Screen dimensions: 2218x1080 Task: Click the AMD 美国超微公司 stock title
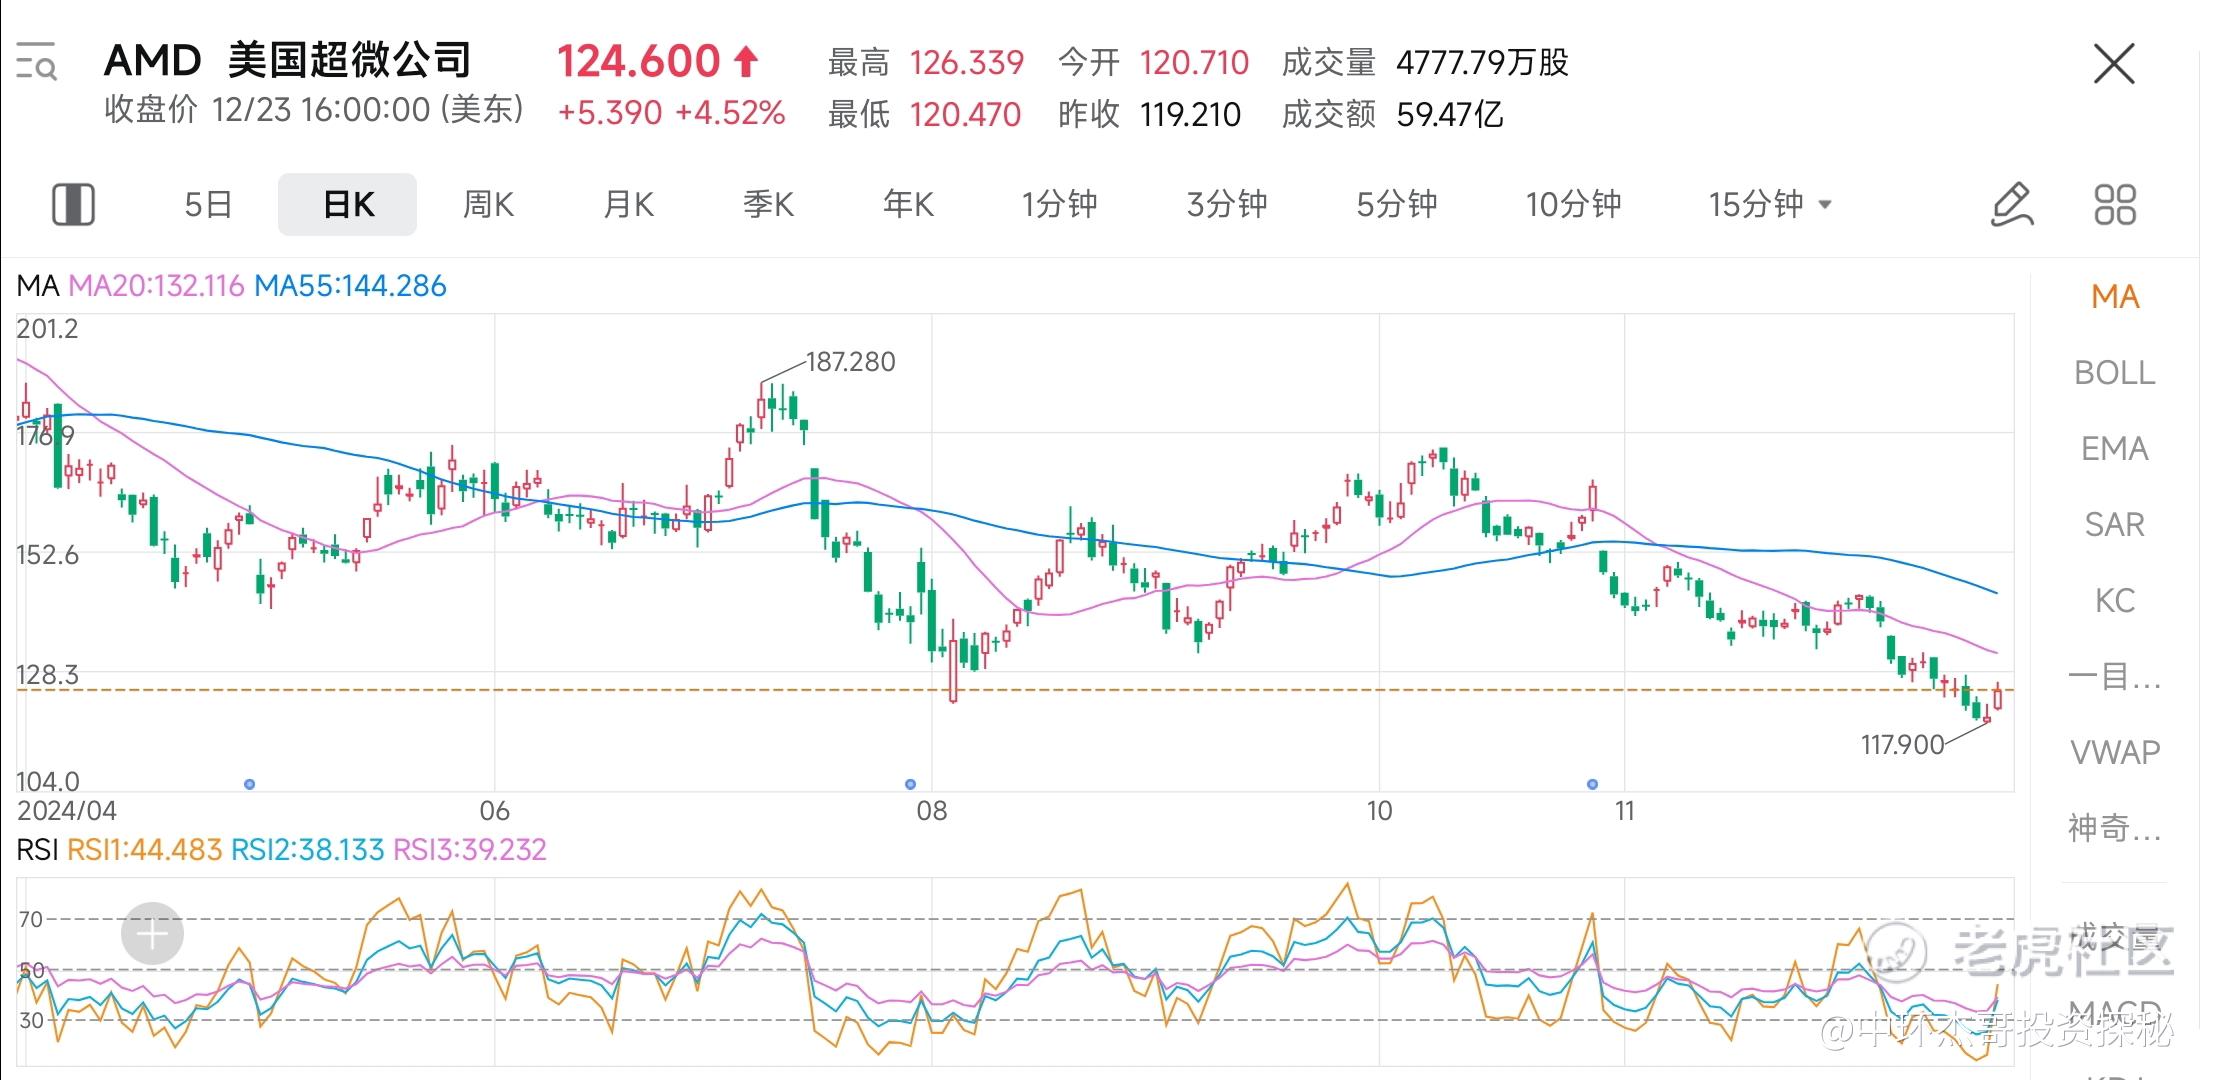coord(288,60)
